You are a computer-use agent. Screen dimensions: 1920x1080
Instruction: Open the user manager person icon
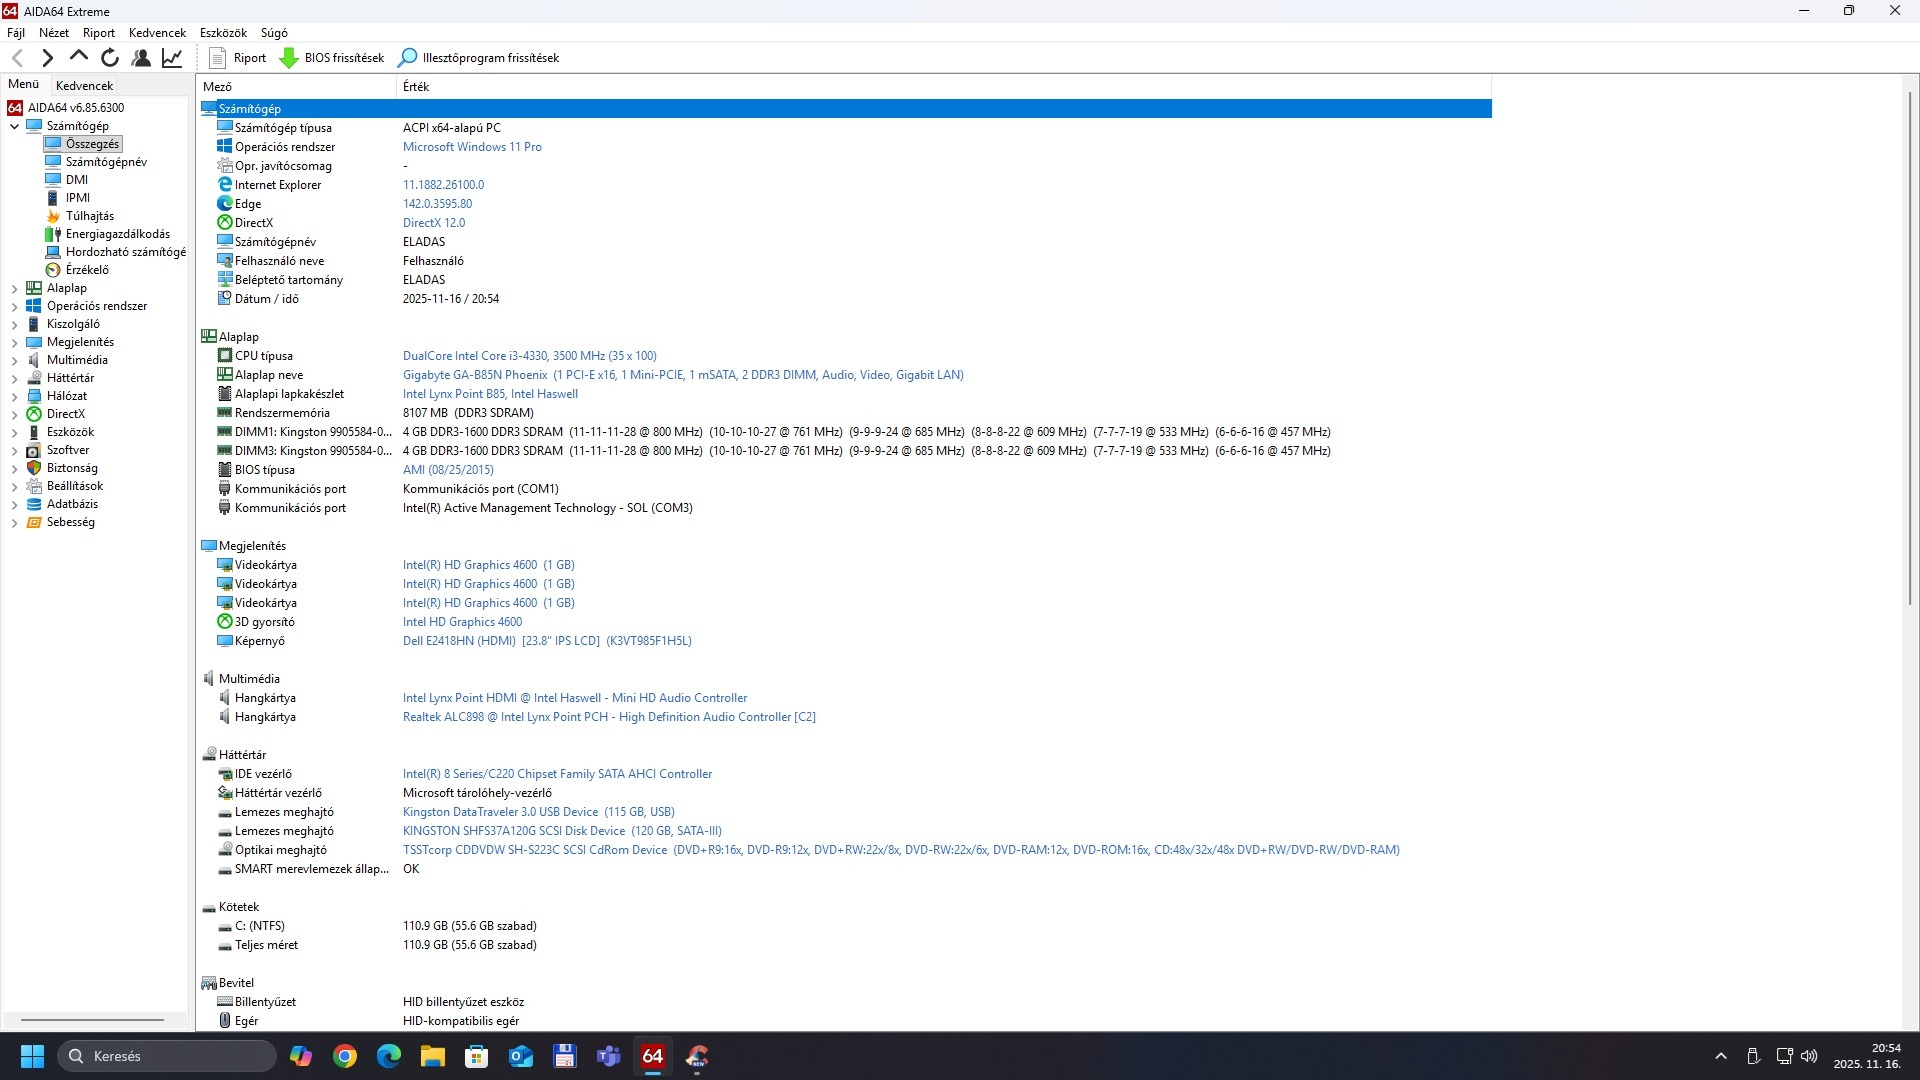tap(141, 58)
